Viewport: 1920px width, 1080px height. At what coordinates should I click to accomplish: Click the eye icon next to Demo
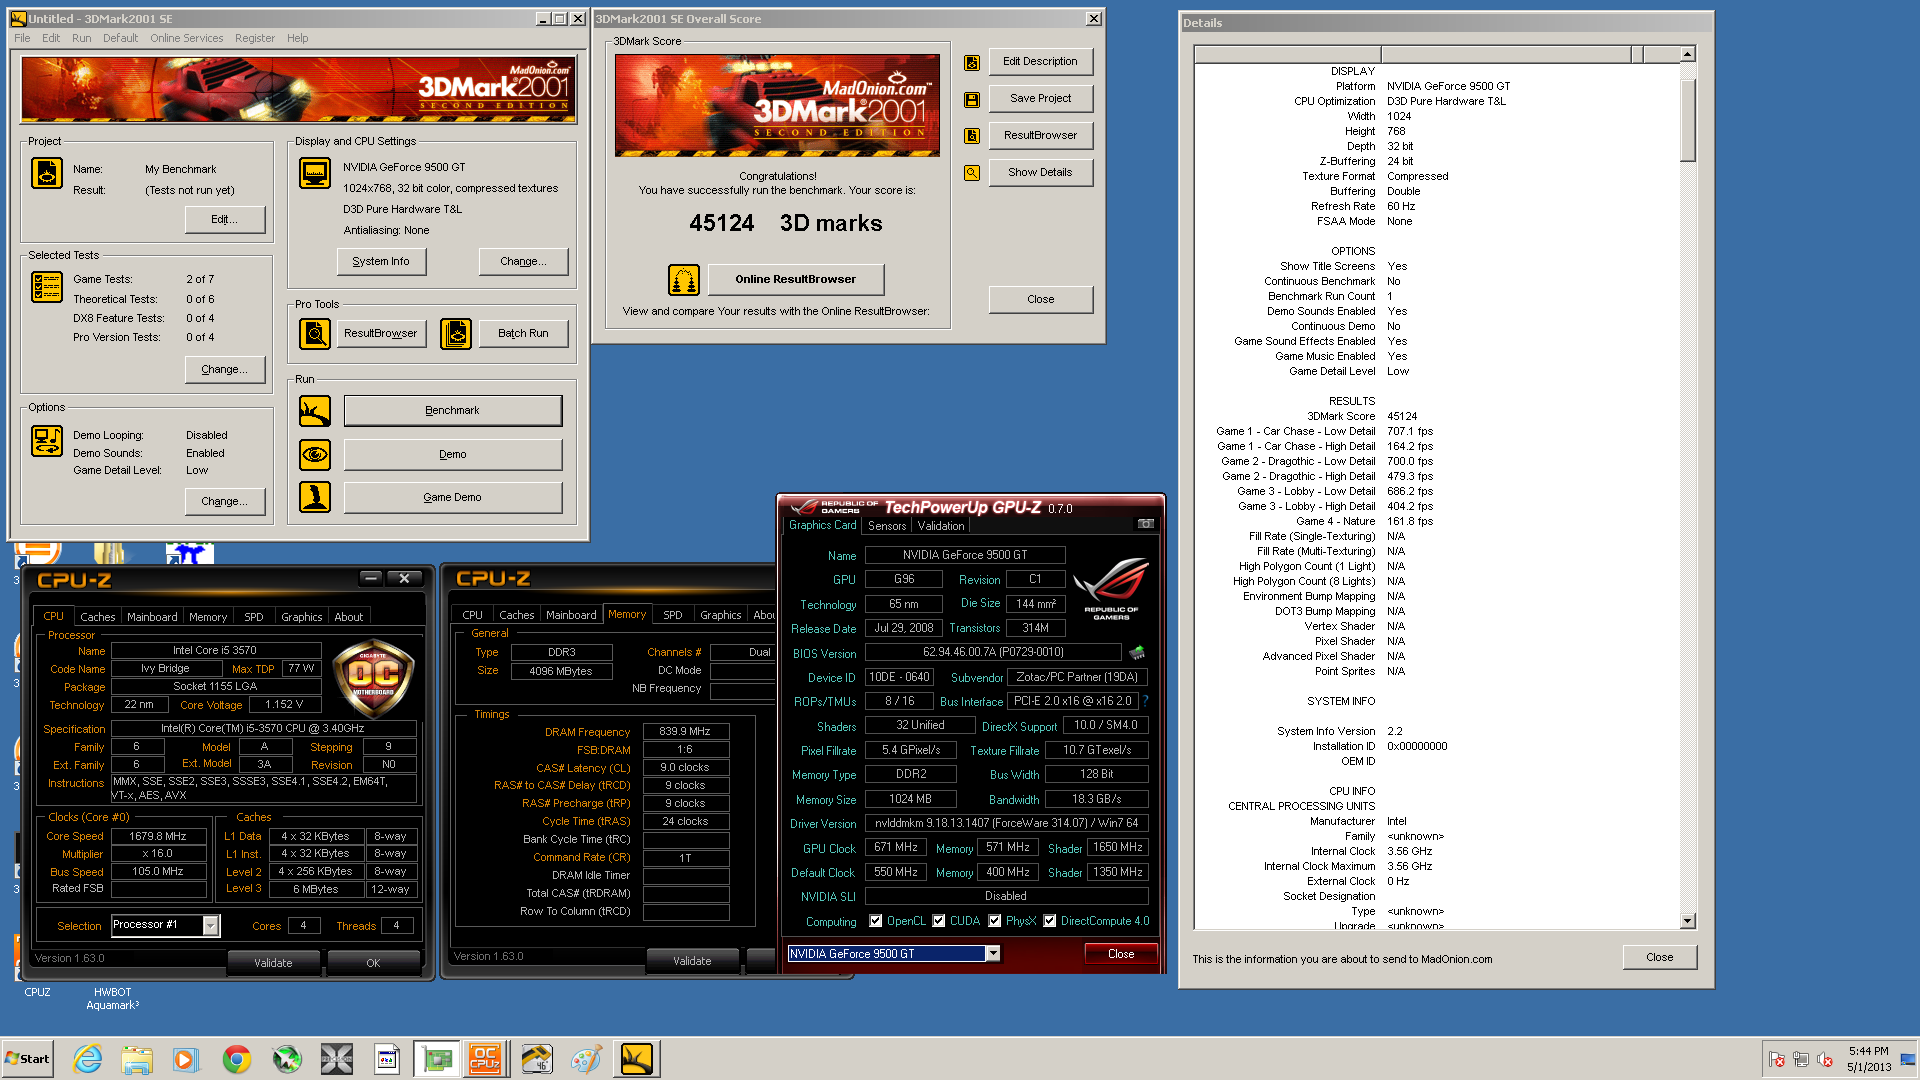point(315,455)
